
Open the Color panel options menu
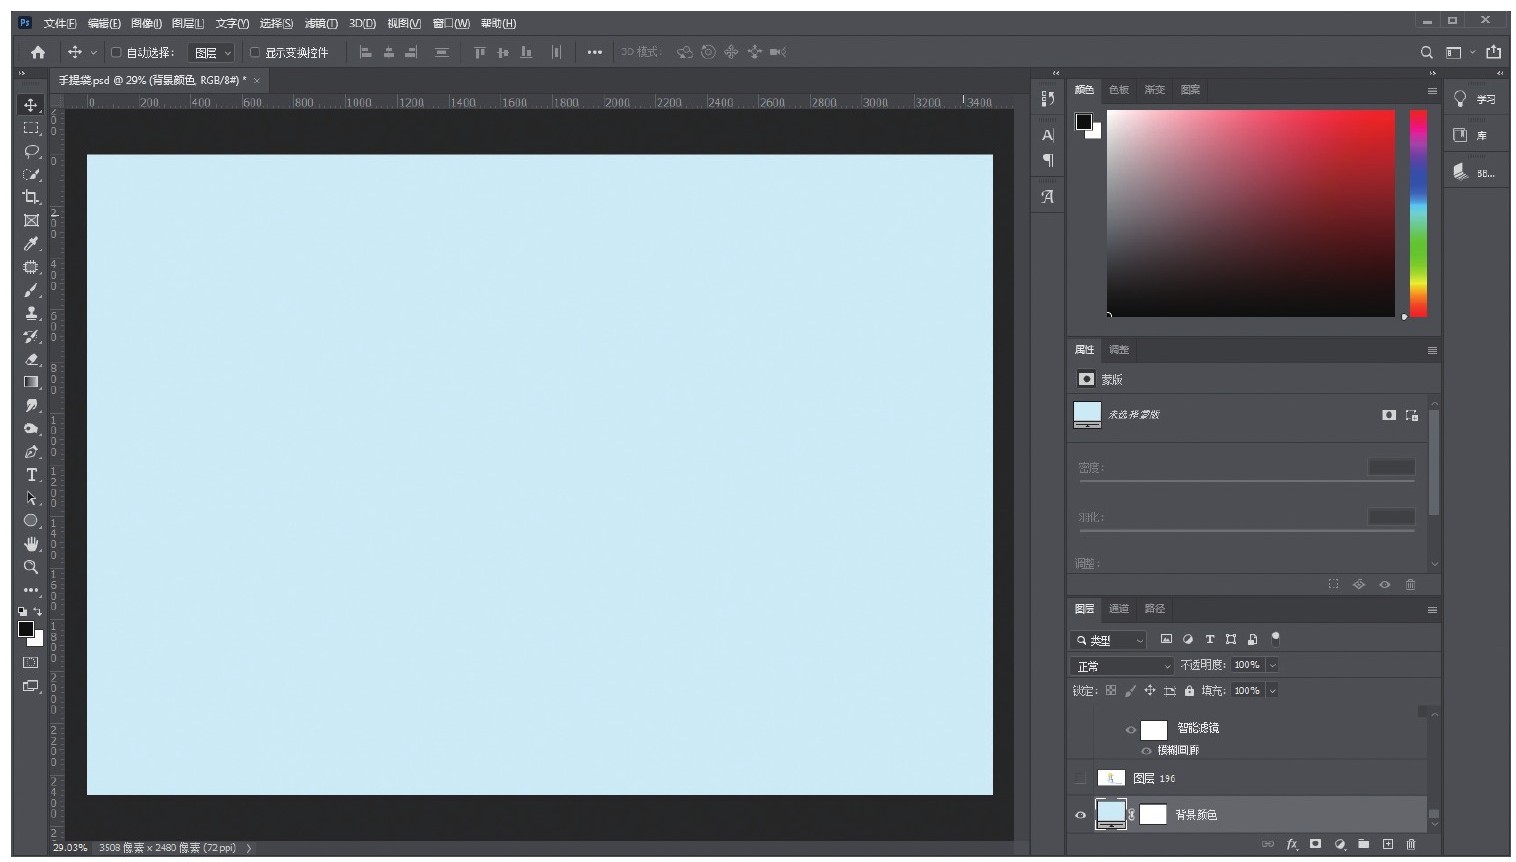coord(1432,91)
